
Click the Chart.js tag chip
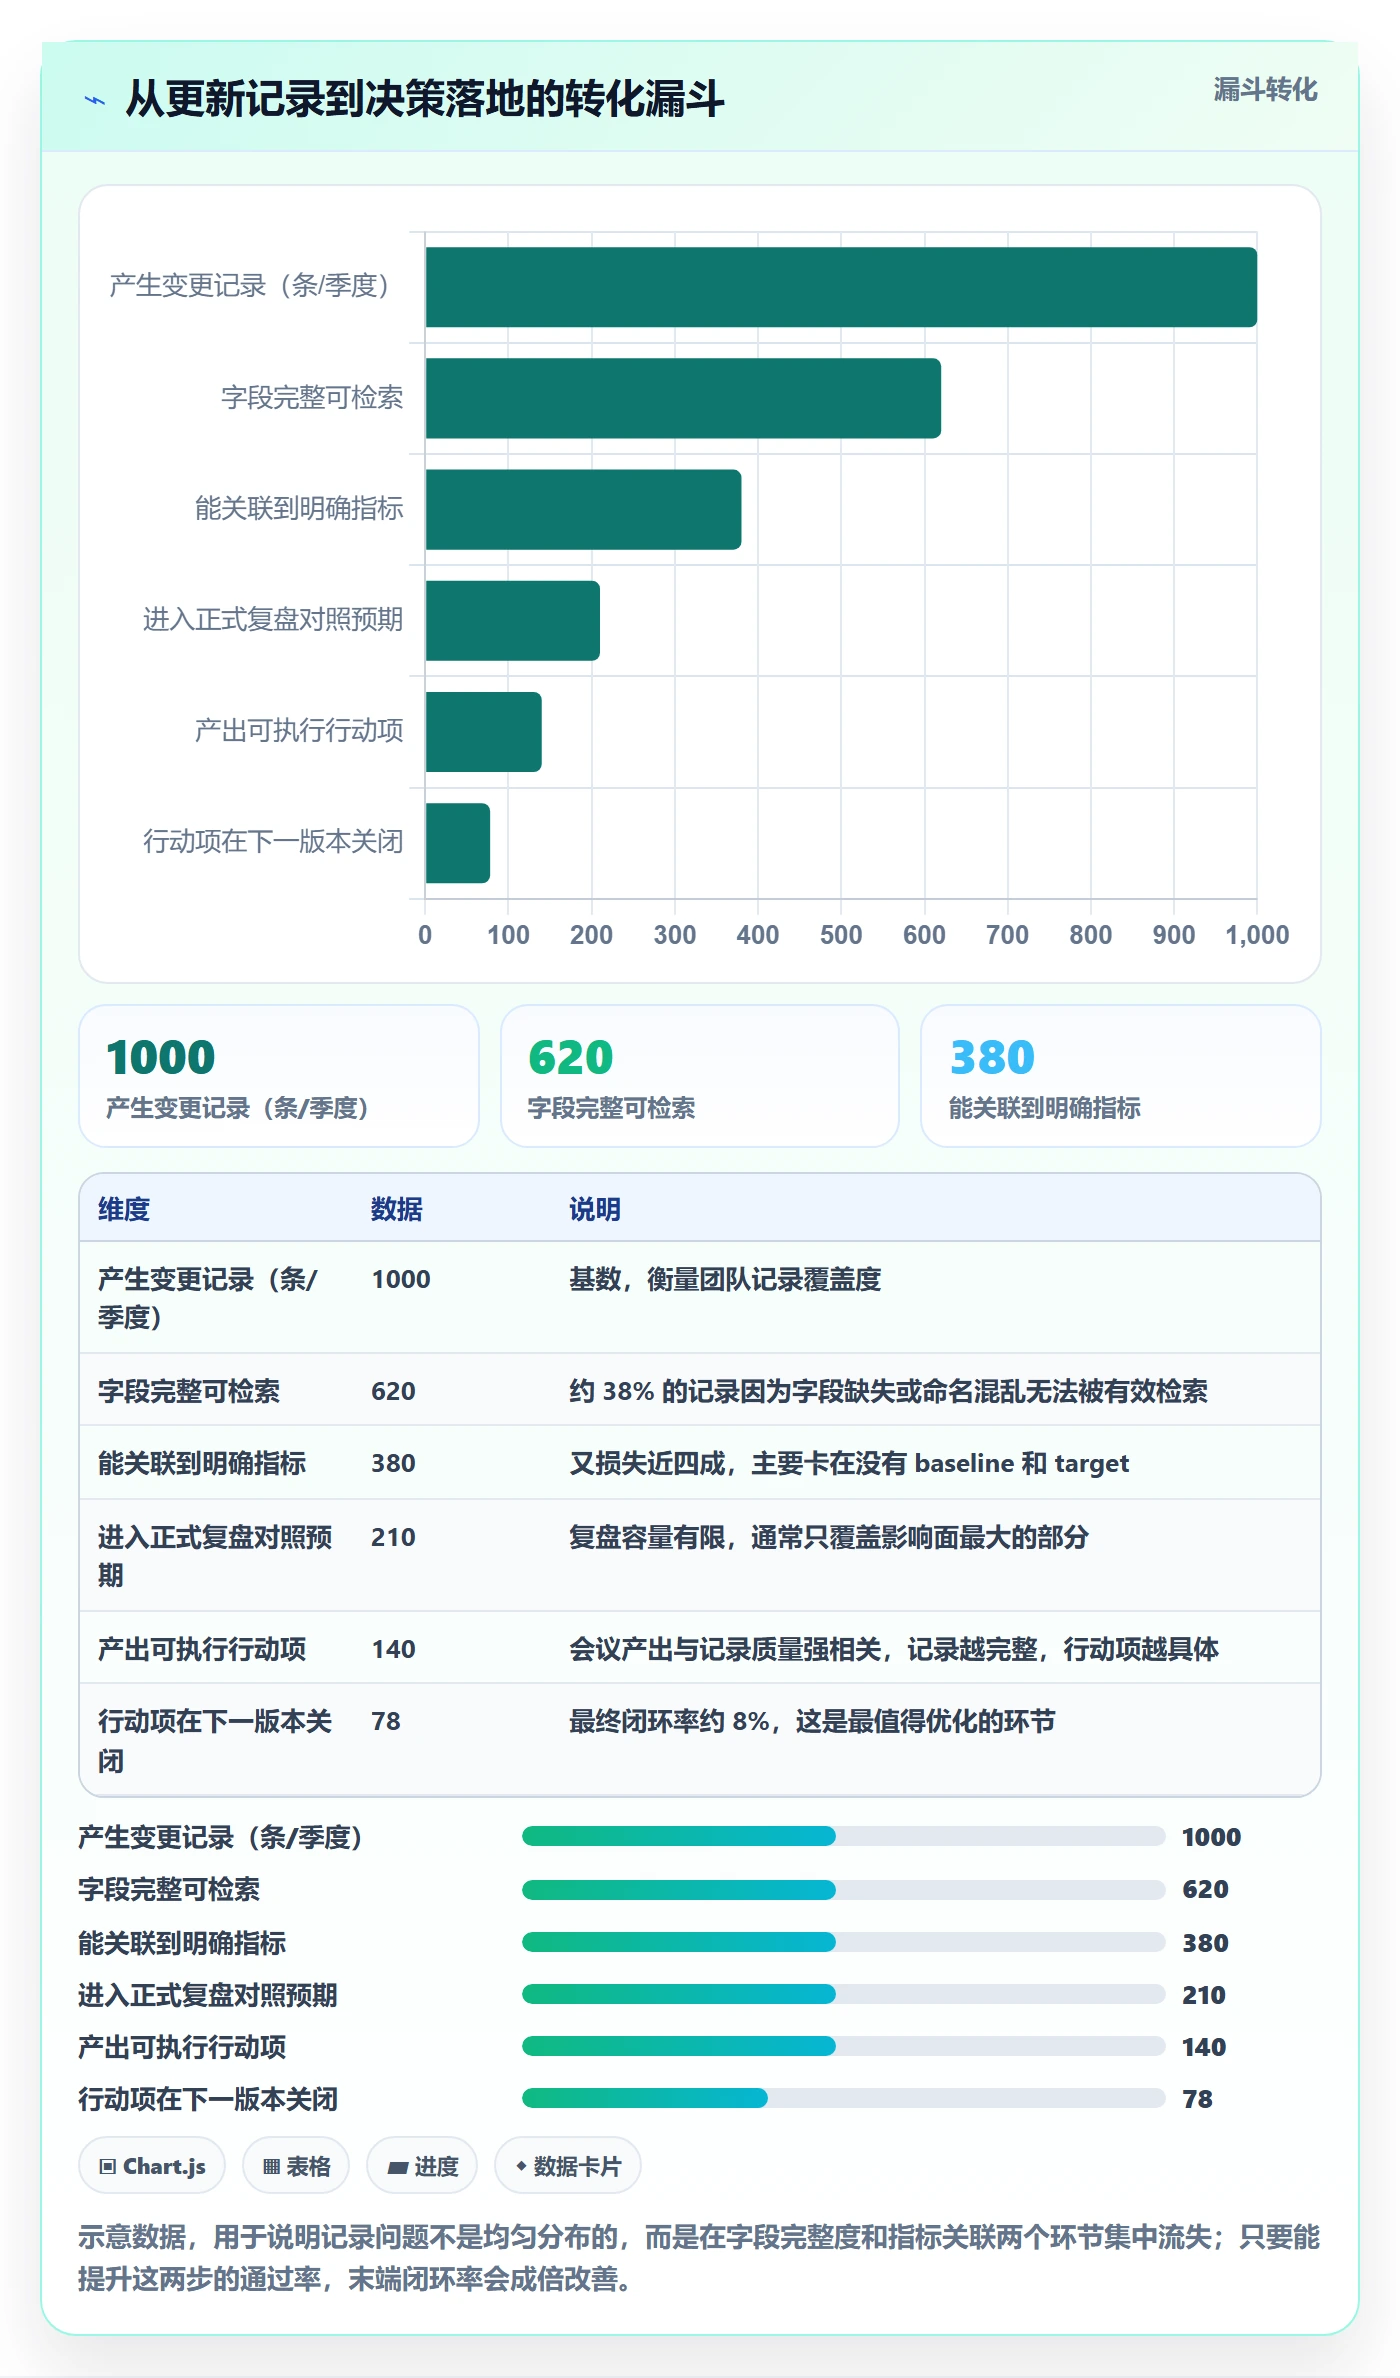(152, 2166)
